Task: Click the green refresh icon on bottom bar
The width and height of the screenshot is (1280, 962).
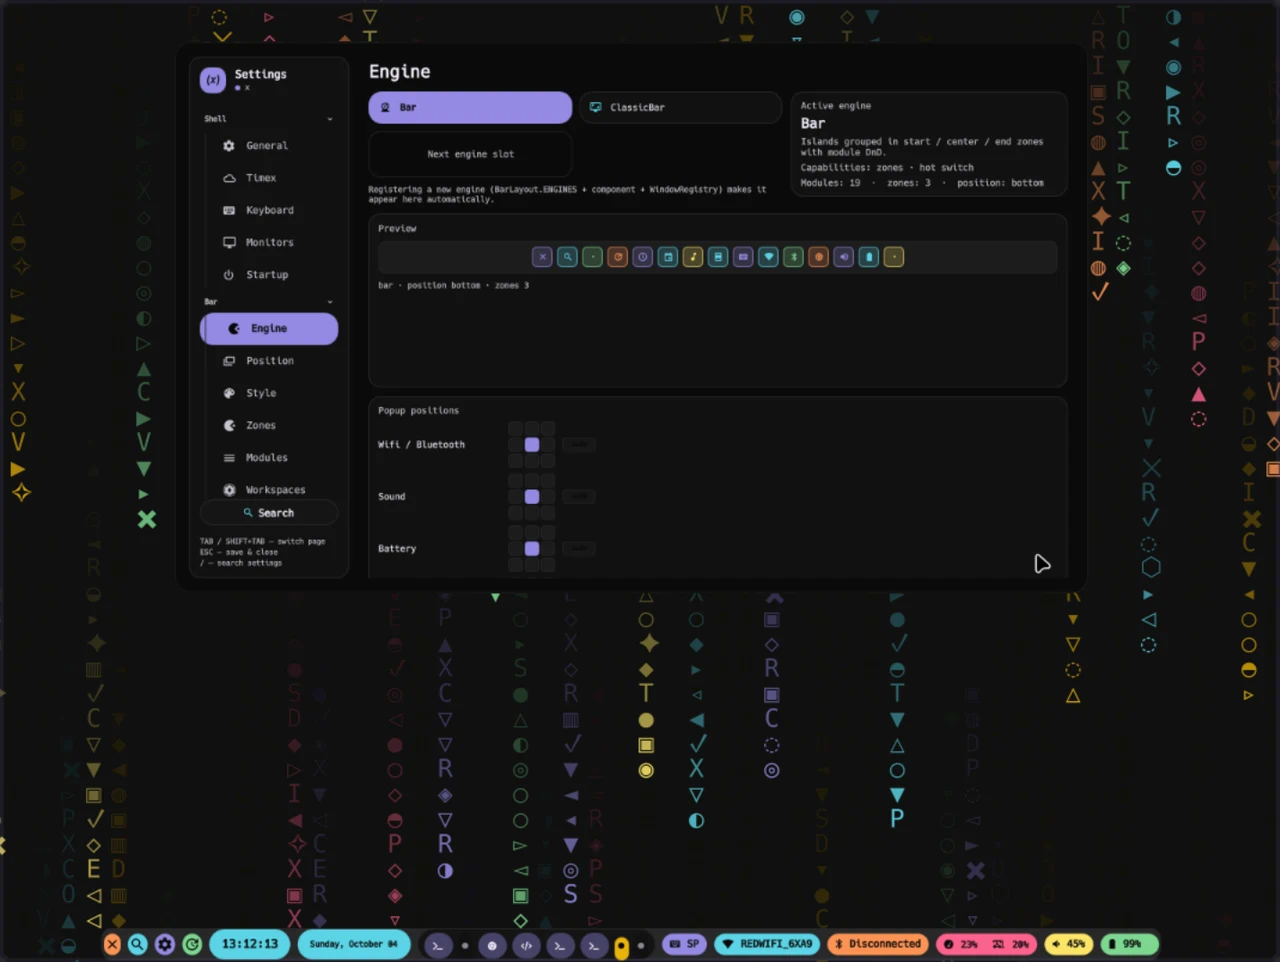Action: [192, 944]
